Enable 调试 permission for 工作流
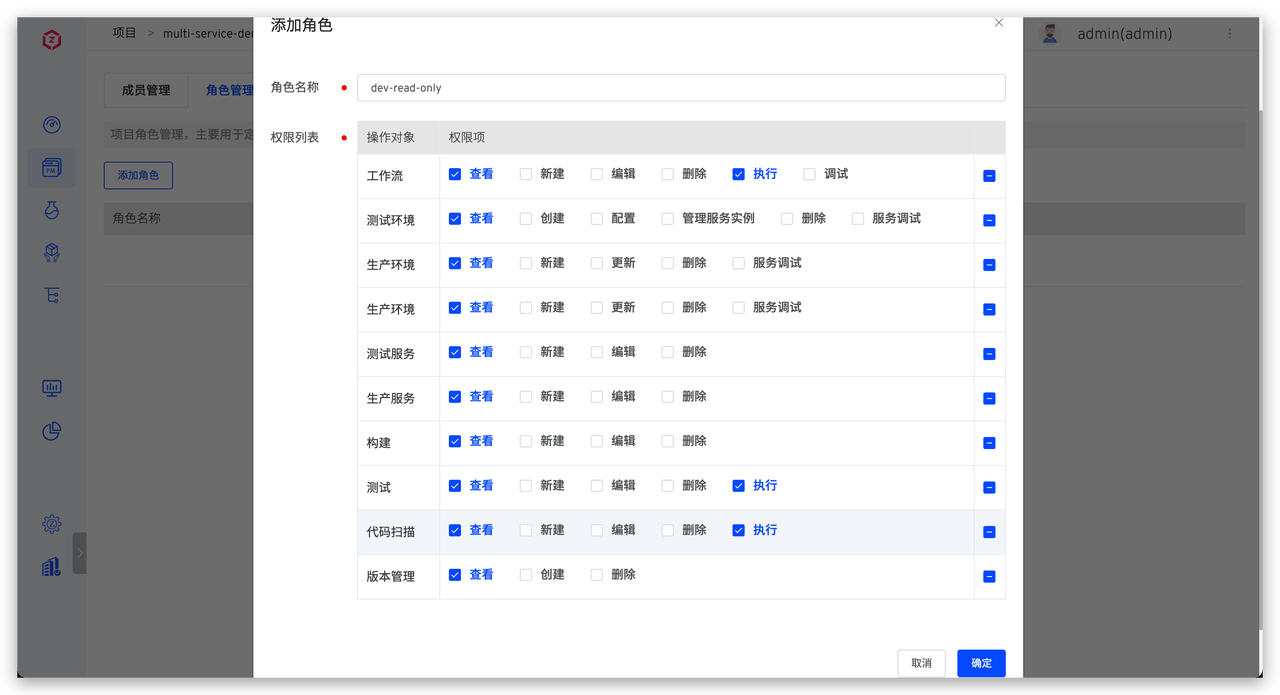 pos(809,174)
